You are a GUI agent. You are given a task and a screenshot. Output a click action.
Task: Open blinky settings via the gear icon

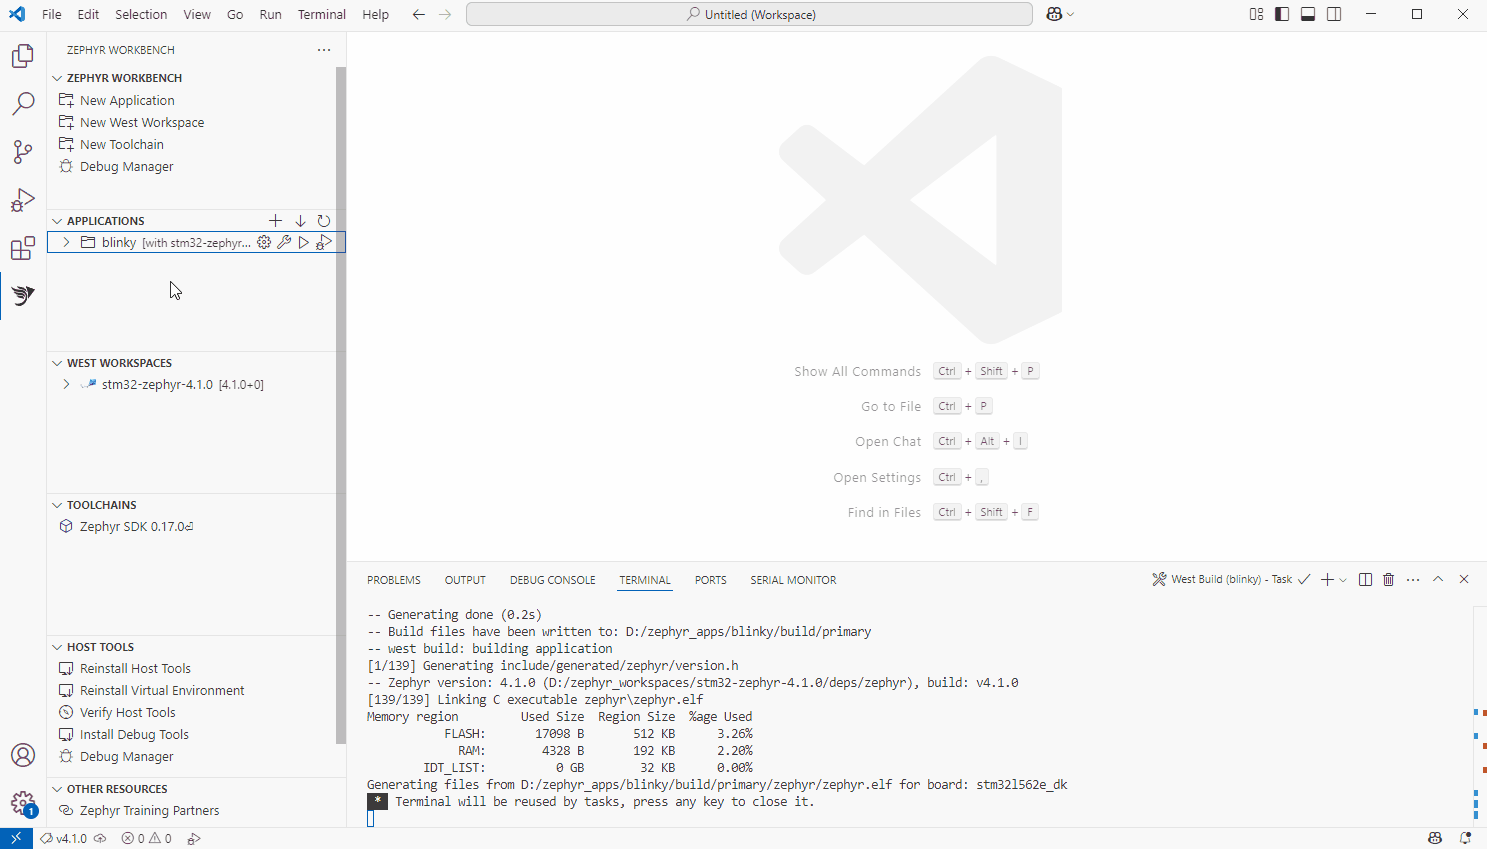pyautogui.click(x=263, y=242)
